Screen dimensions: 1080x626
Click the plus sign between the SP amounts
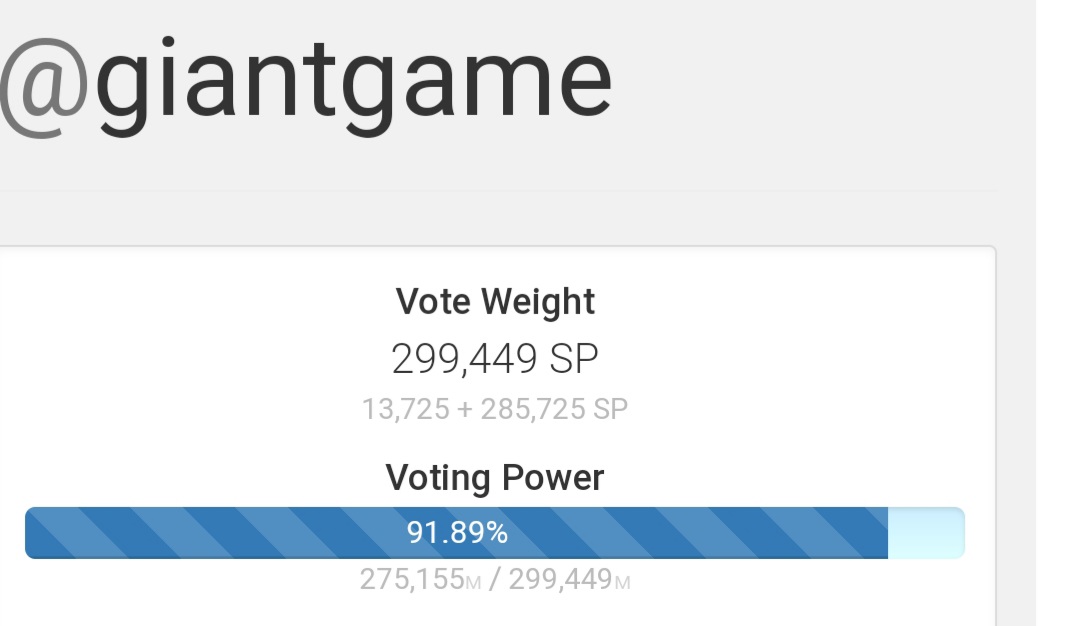point(465,410)
